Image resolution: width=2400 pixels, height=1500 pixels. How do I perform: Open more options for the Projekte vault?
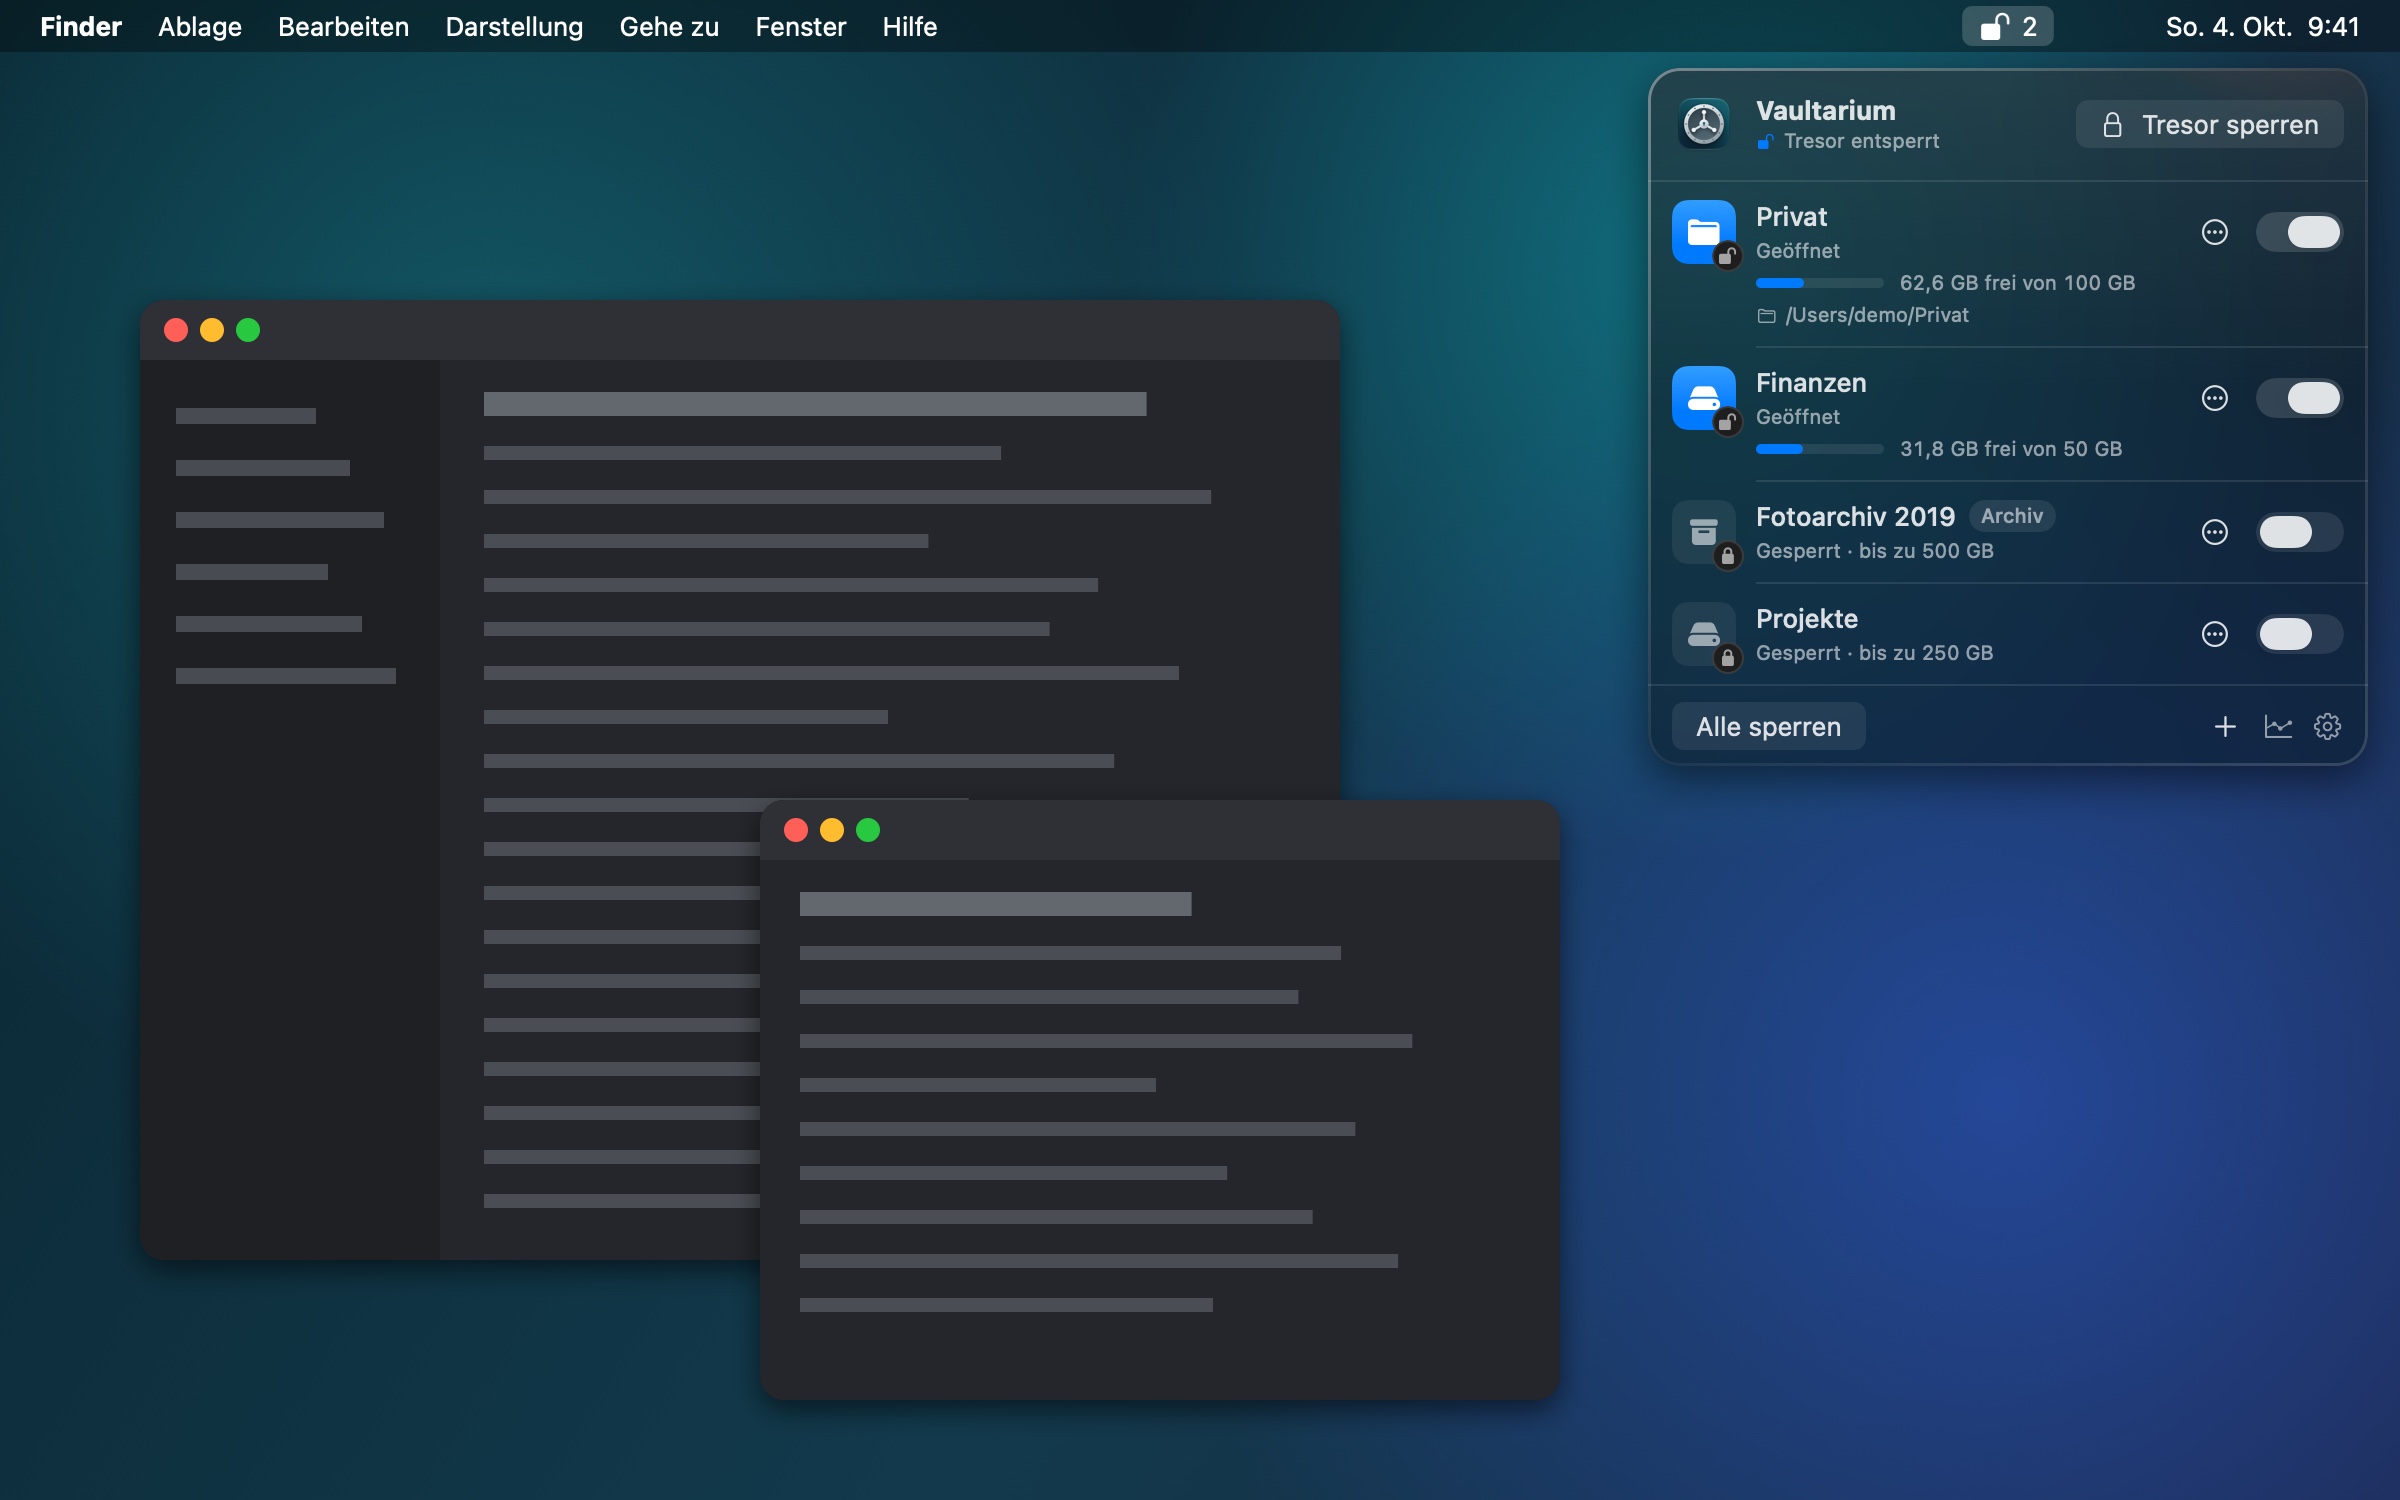2214,634
